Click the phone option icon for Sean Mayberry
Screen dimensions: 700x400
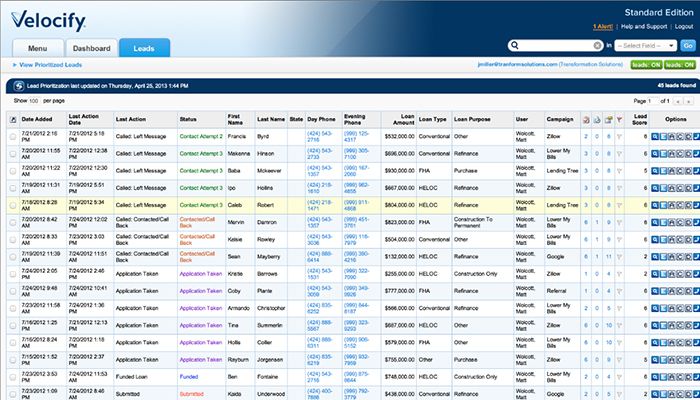tap(696, 257)
